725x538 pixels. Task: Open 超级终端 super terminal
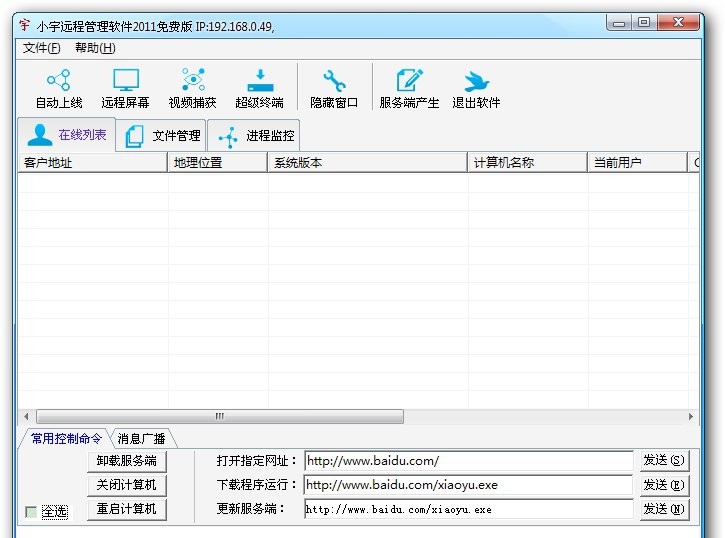(x=259, y=88)
